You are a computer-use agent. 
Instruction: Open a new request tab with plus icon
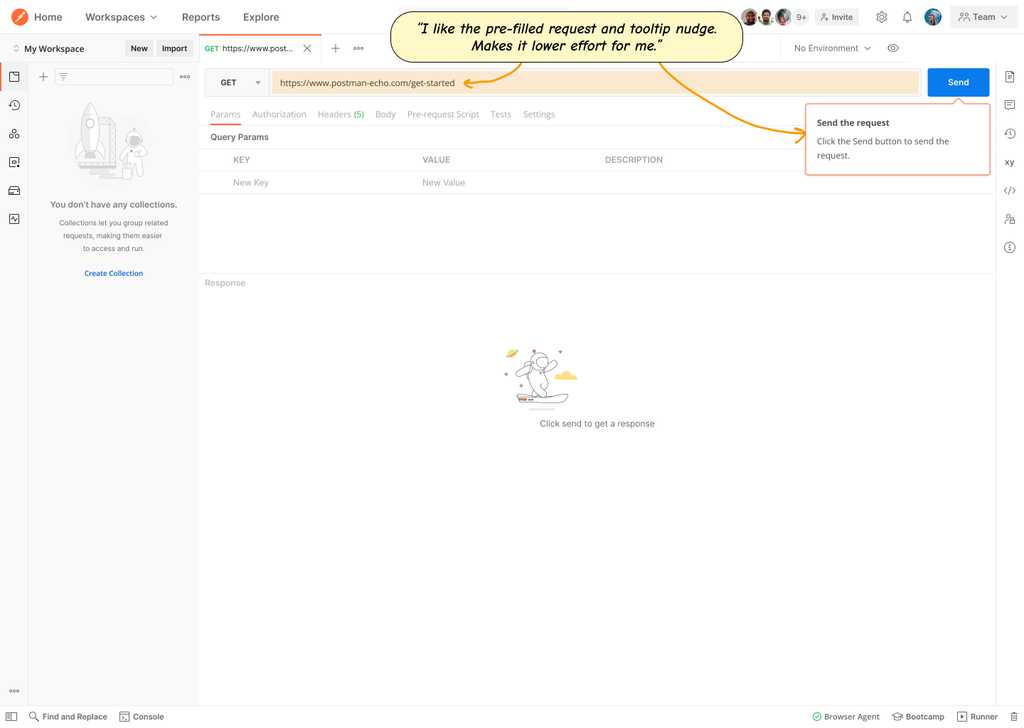(x=335, y=48)
